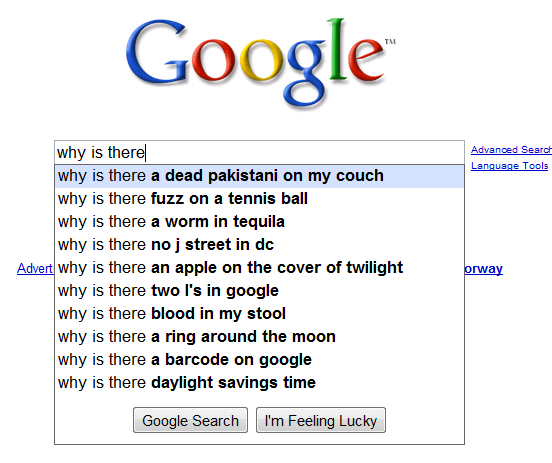Image resolution: width=552 pixels, height=463 pixels.
Task: Open the Language Tools link
Action: click(x=509, y=165)
